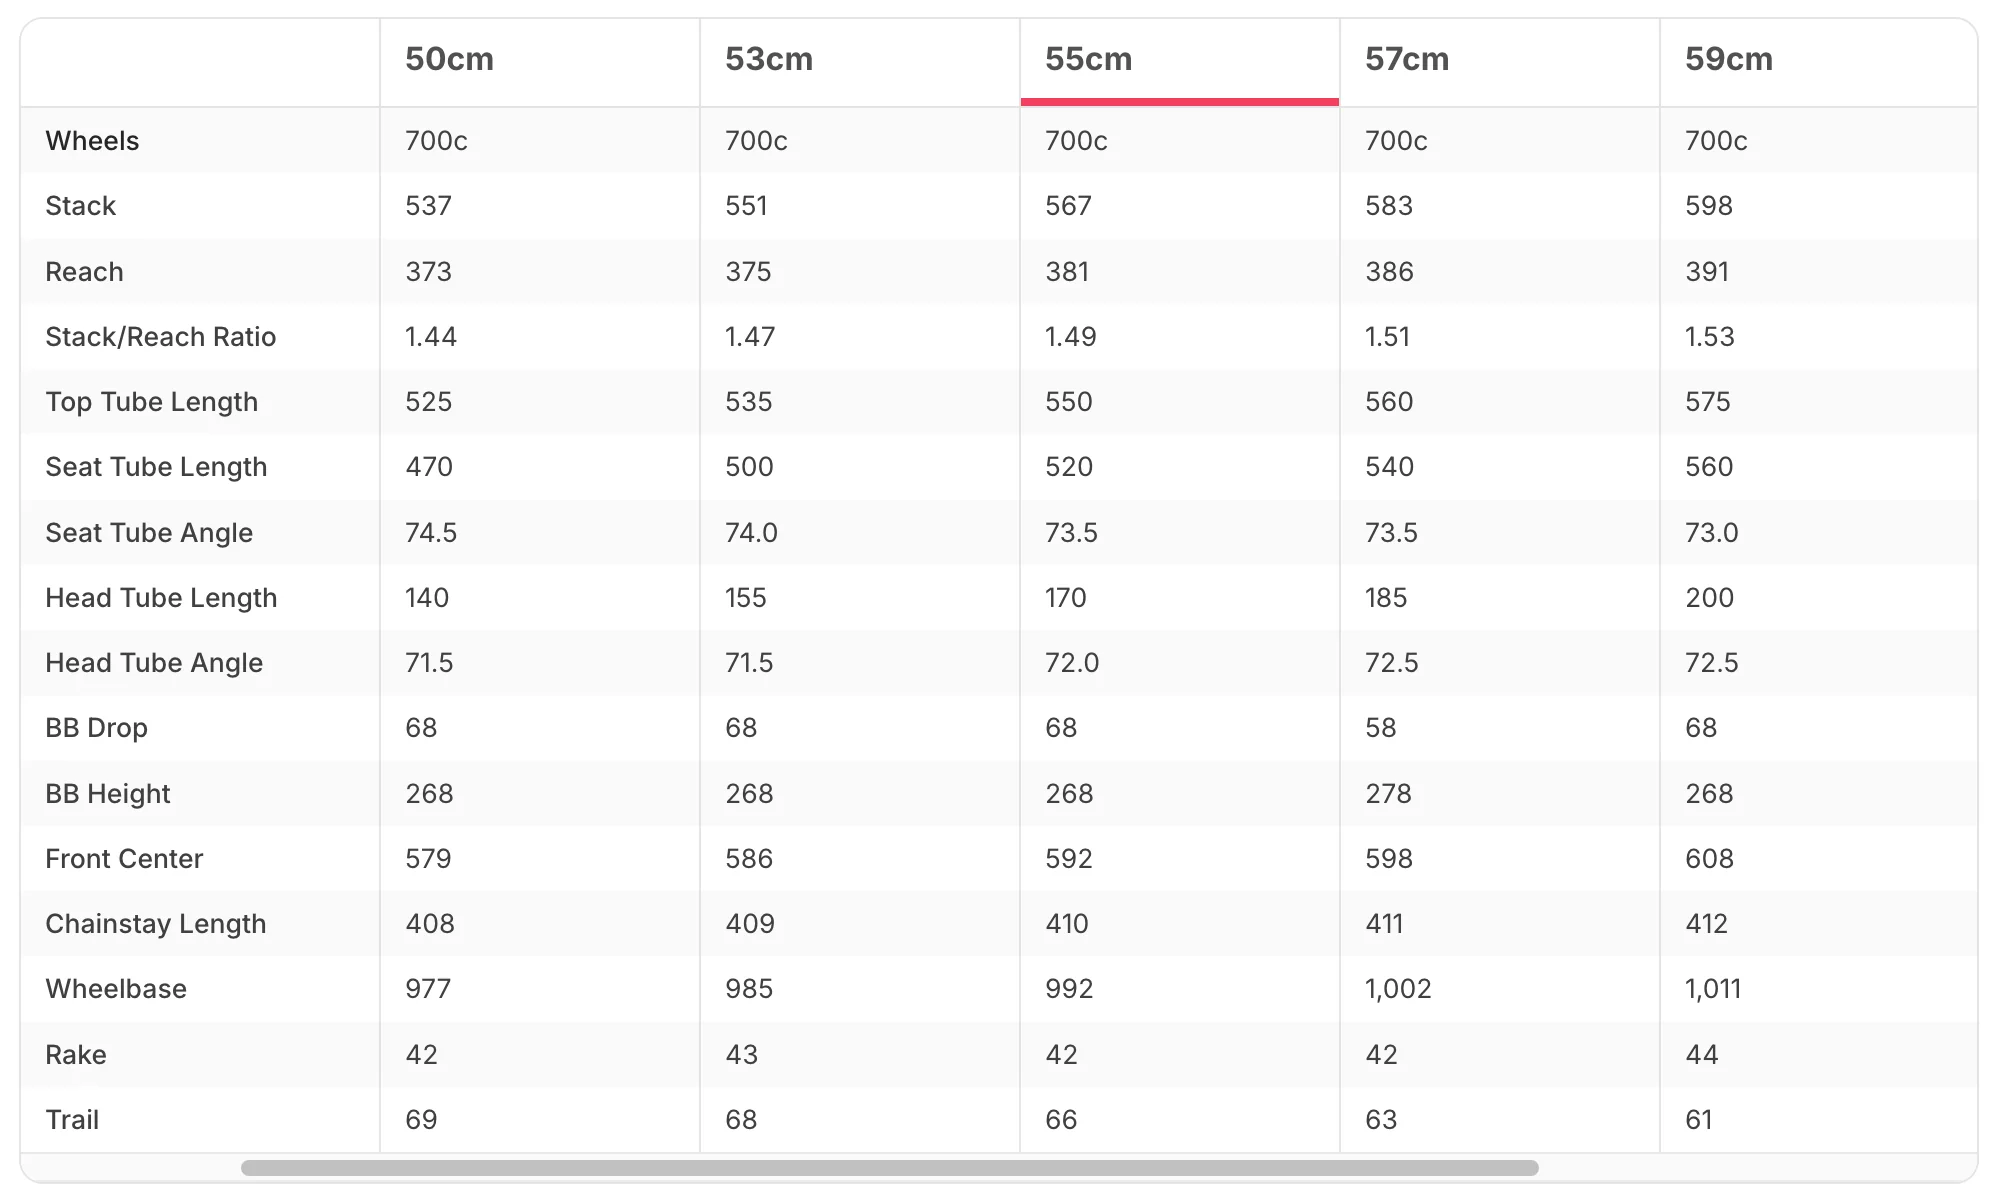Click the horizontal scrollbar thumb below table
The width and height of the screenshot is (2000, 1202).
[x=889, y=1168]
